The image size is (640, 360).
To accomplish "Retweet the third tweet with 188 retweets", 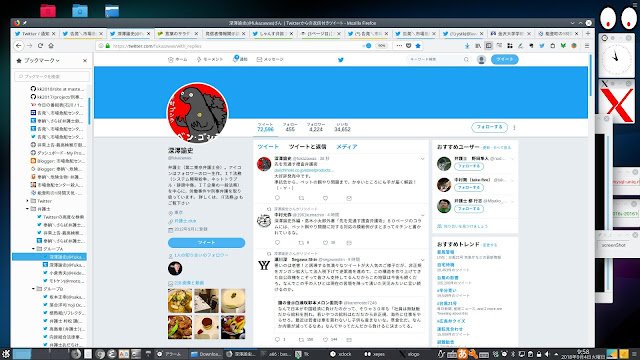I will tap(302, 340).
